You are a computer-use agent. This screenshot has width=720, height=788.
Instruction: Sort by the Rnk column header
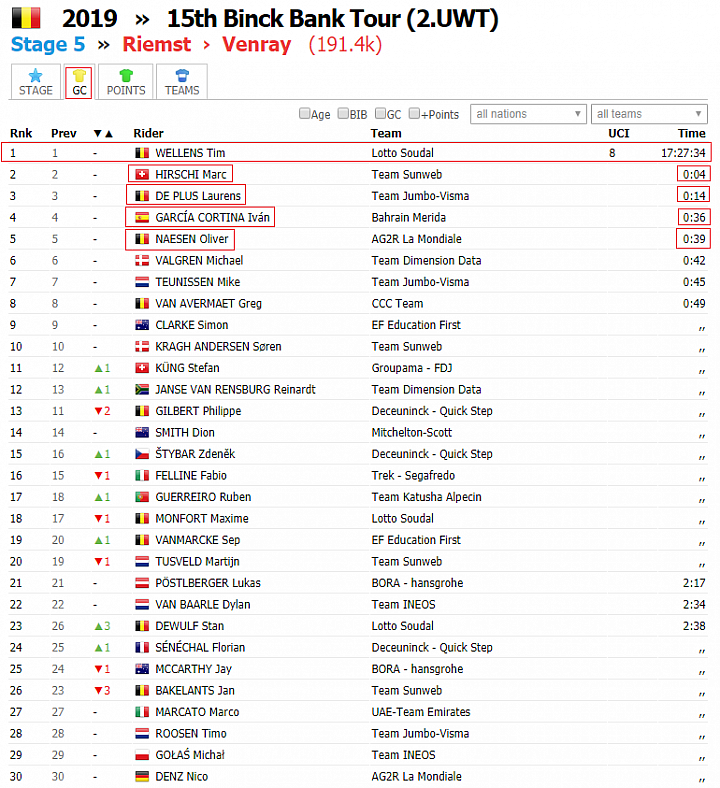pos(21,133)
